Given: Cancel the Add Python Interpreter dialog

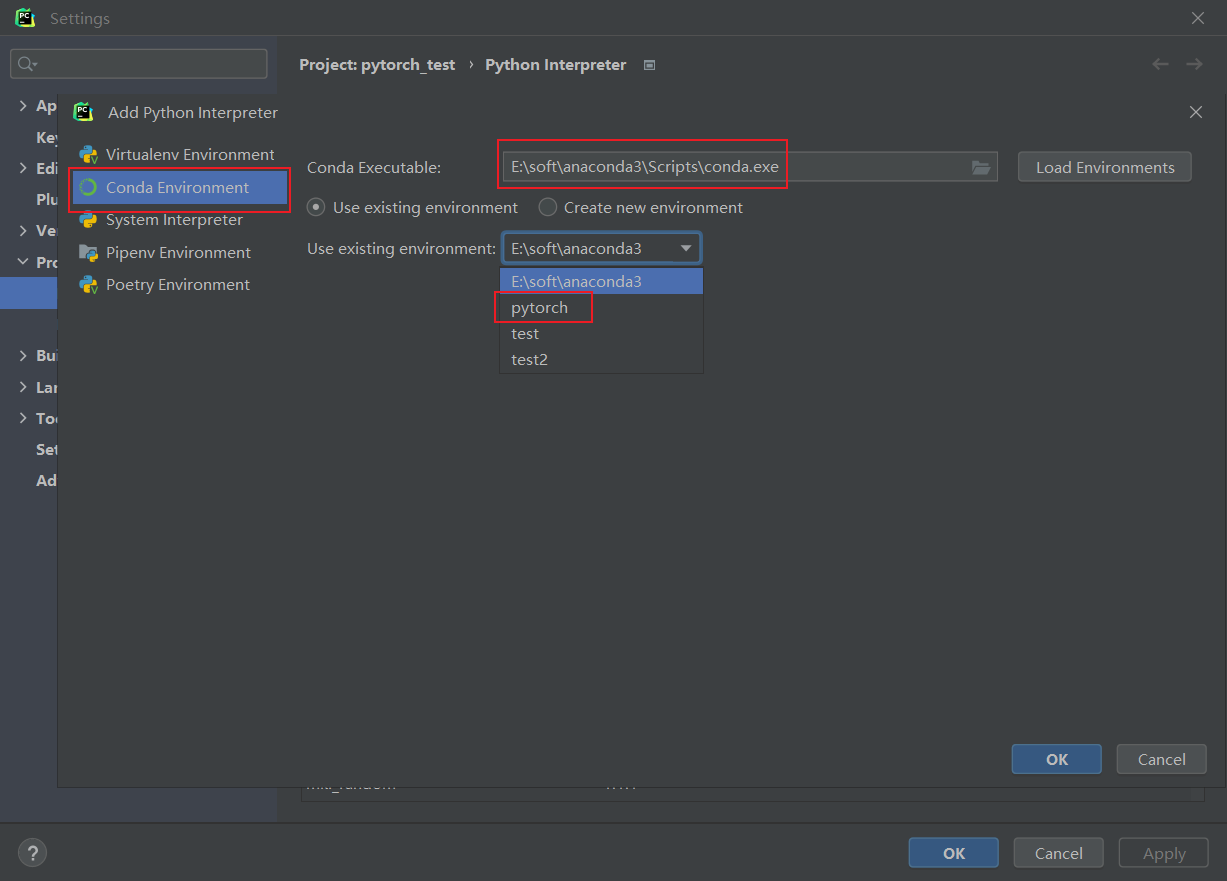Looking at the screenshot, I should click(1162, 759).
